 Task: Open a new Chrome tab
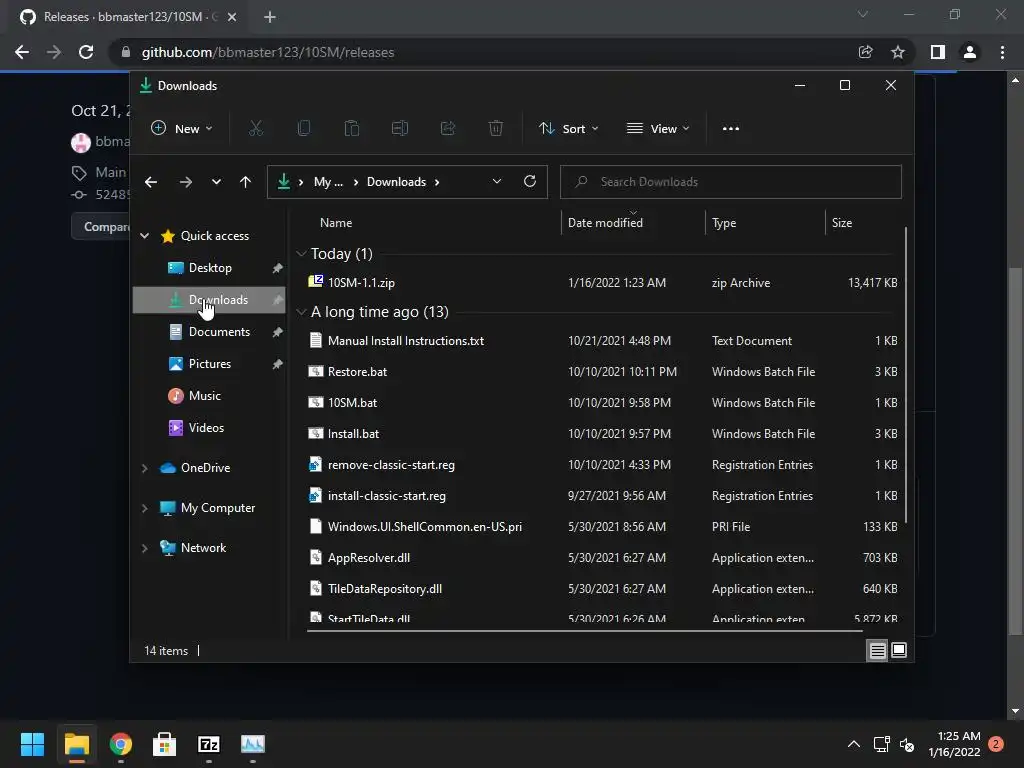270,17
